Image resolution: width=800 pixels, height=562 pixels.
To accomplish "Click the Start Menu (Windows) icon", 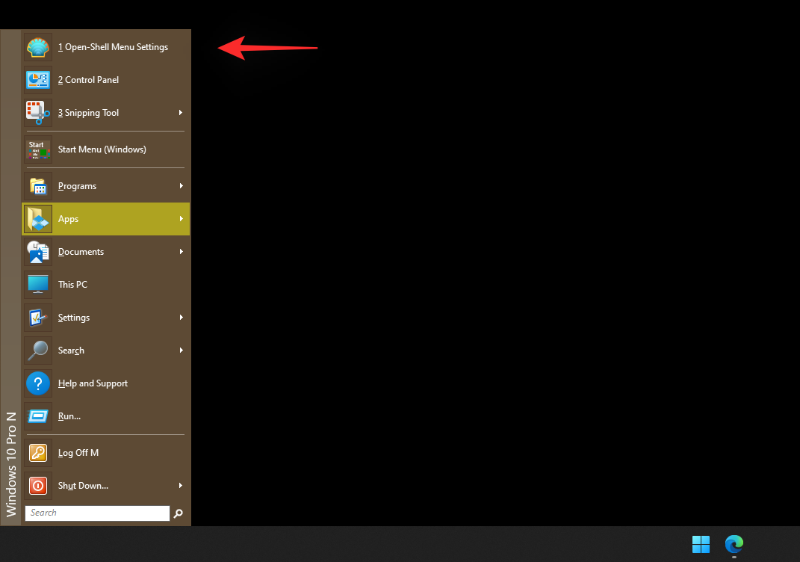I will 38,150.
